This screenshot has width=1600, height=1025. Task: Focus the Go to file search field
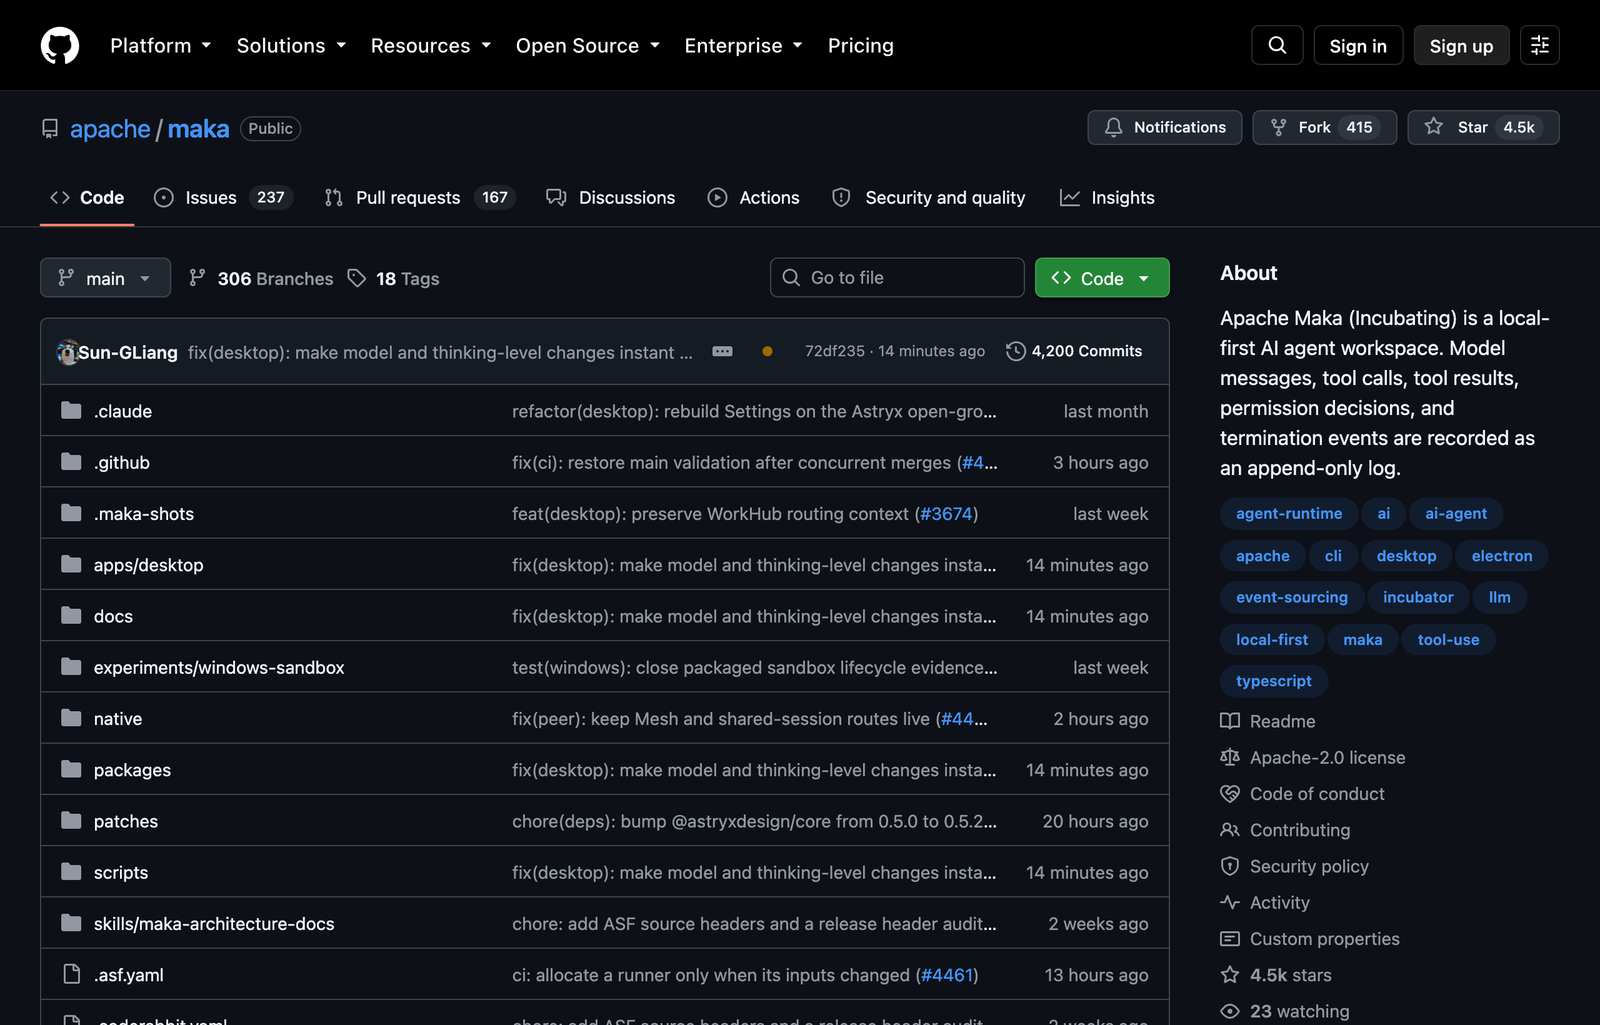[x=897, y=278]
